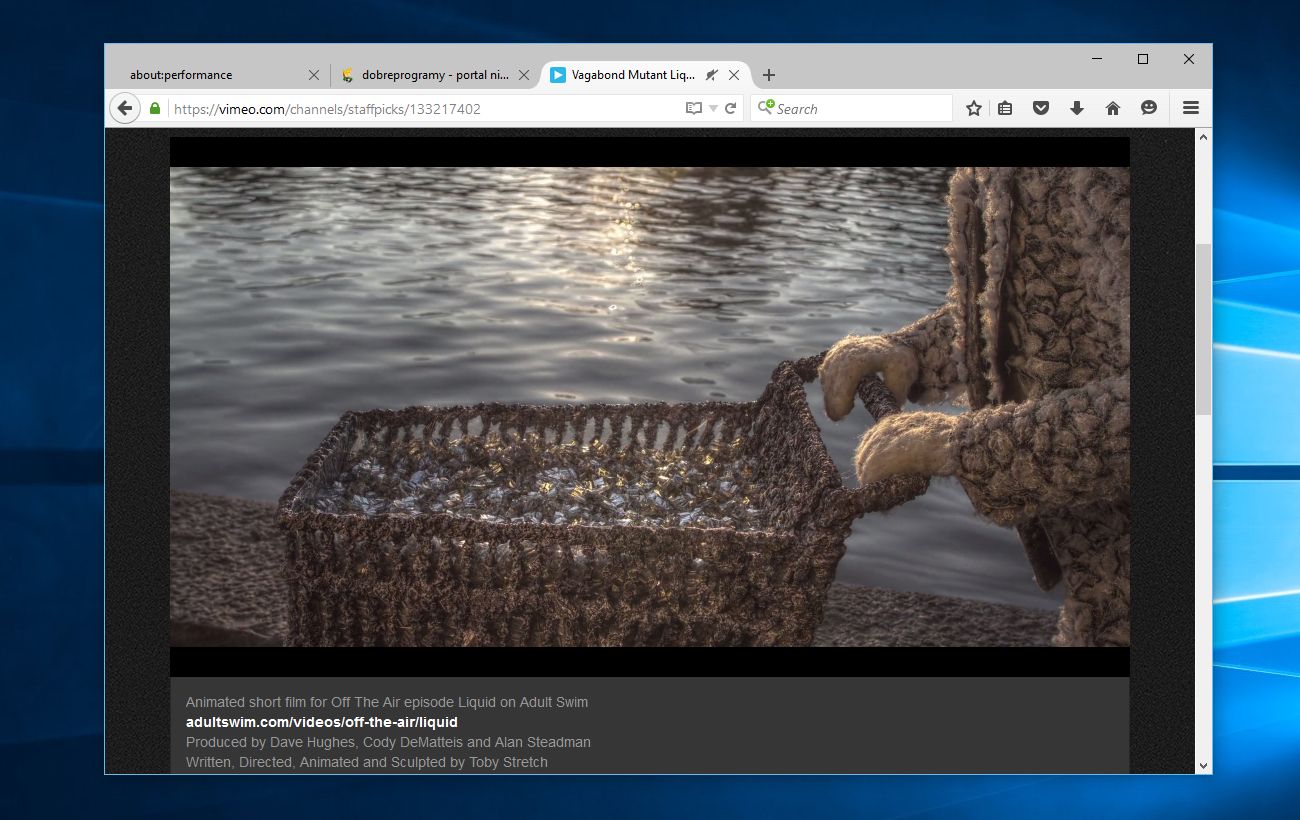Open the Hello chat smiley icon
1300x820 pixels.
coord(1149,107)
